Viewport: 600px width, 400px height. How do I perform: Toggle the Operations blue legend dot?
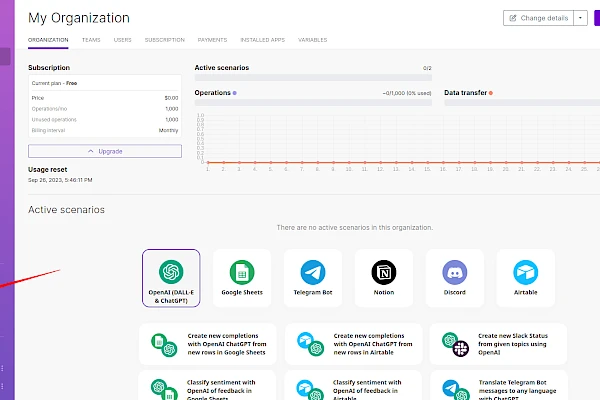point(235,92)
